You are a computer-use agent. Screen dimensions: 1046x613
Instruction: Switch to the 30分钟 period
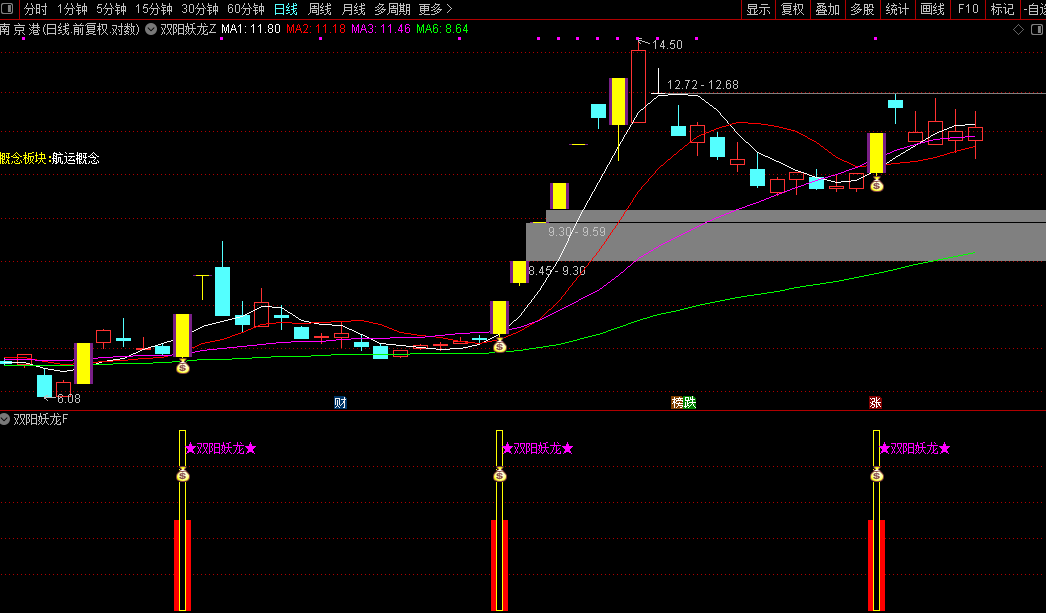pos(199,9)
